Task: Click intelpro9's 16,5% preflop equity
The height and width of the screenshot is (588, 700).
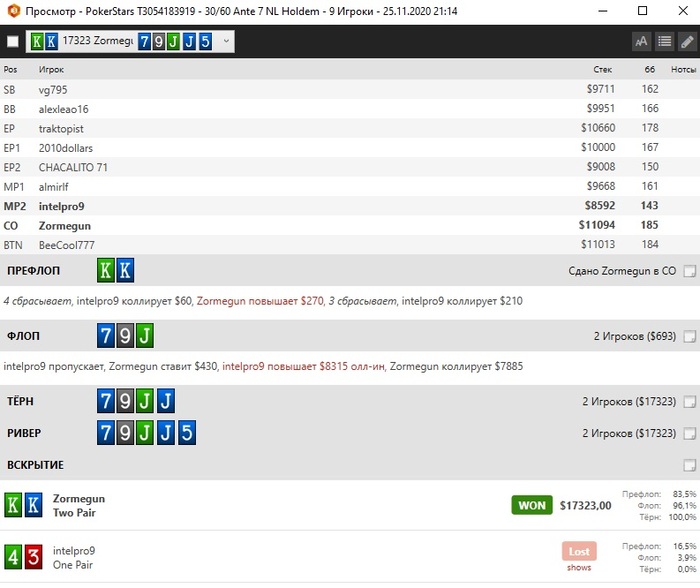Action: point(685,546)
